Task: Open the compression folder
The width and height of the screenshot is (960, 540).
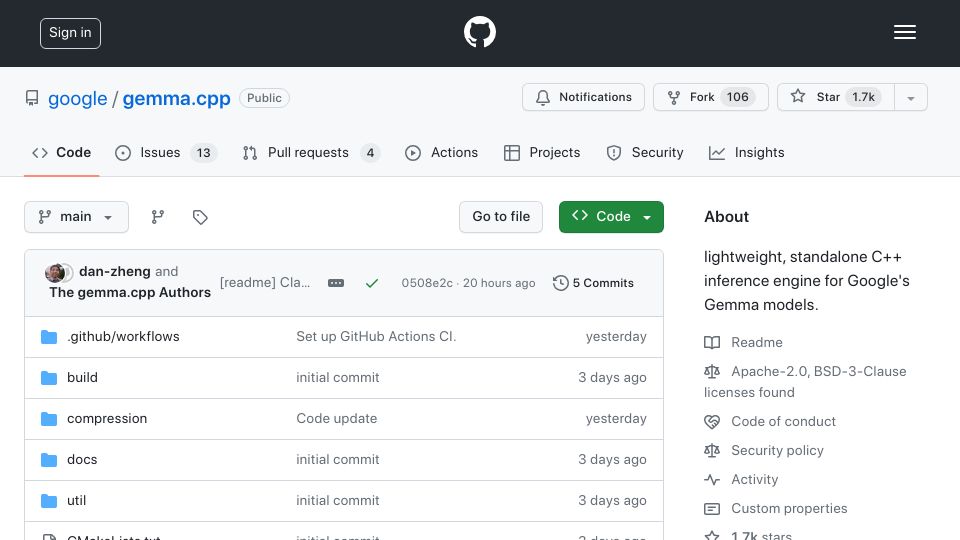Action: 107,419
